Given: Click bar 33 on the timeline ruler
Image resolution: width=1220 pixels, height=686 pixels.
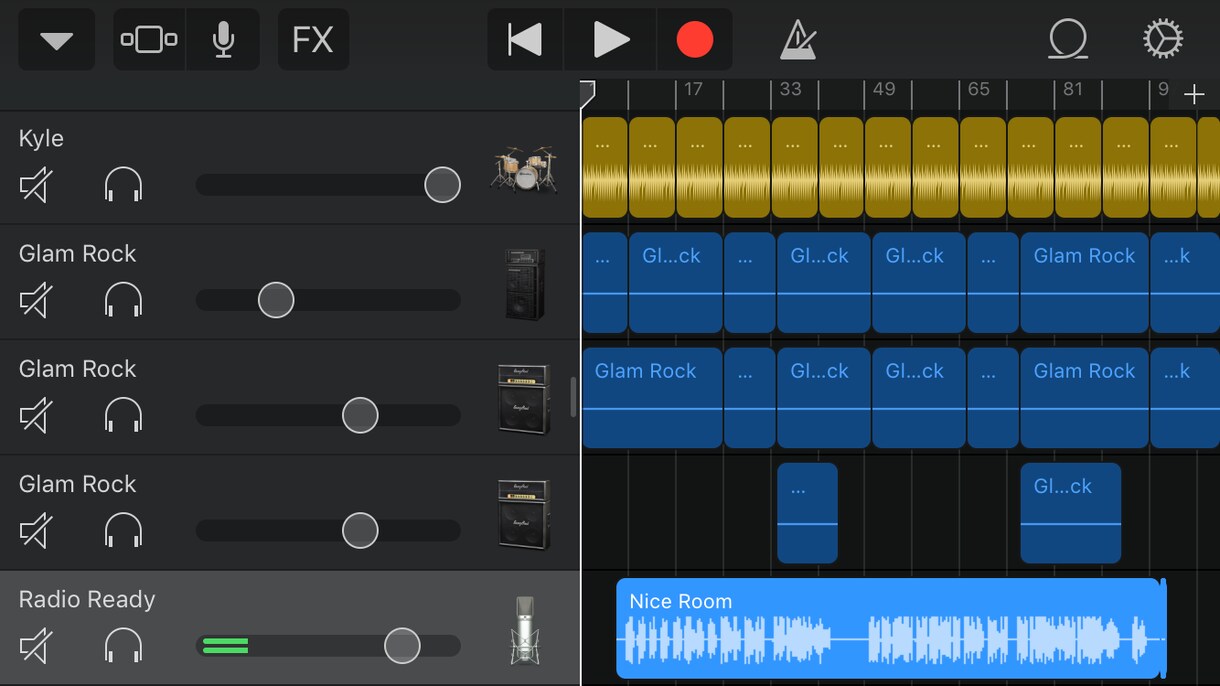Looking at the screenshot, I should tap(790, 90).
